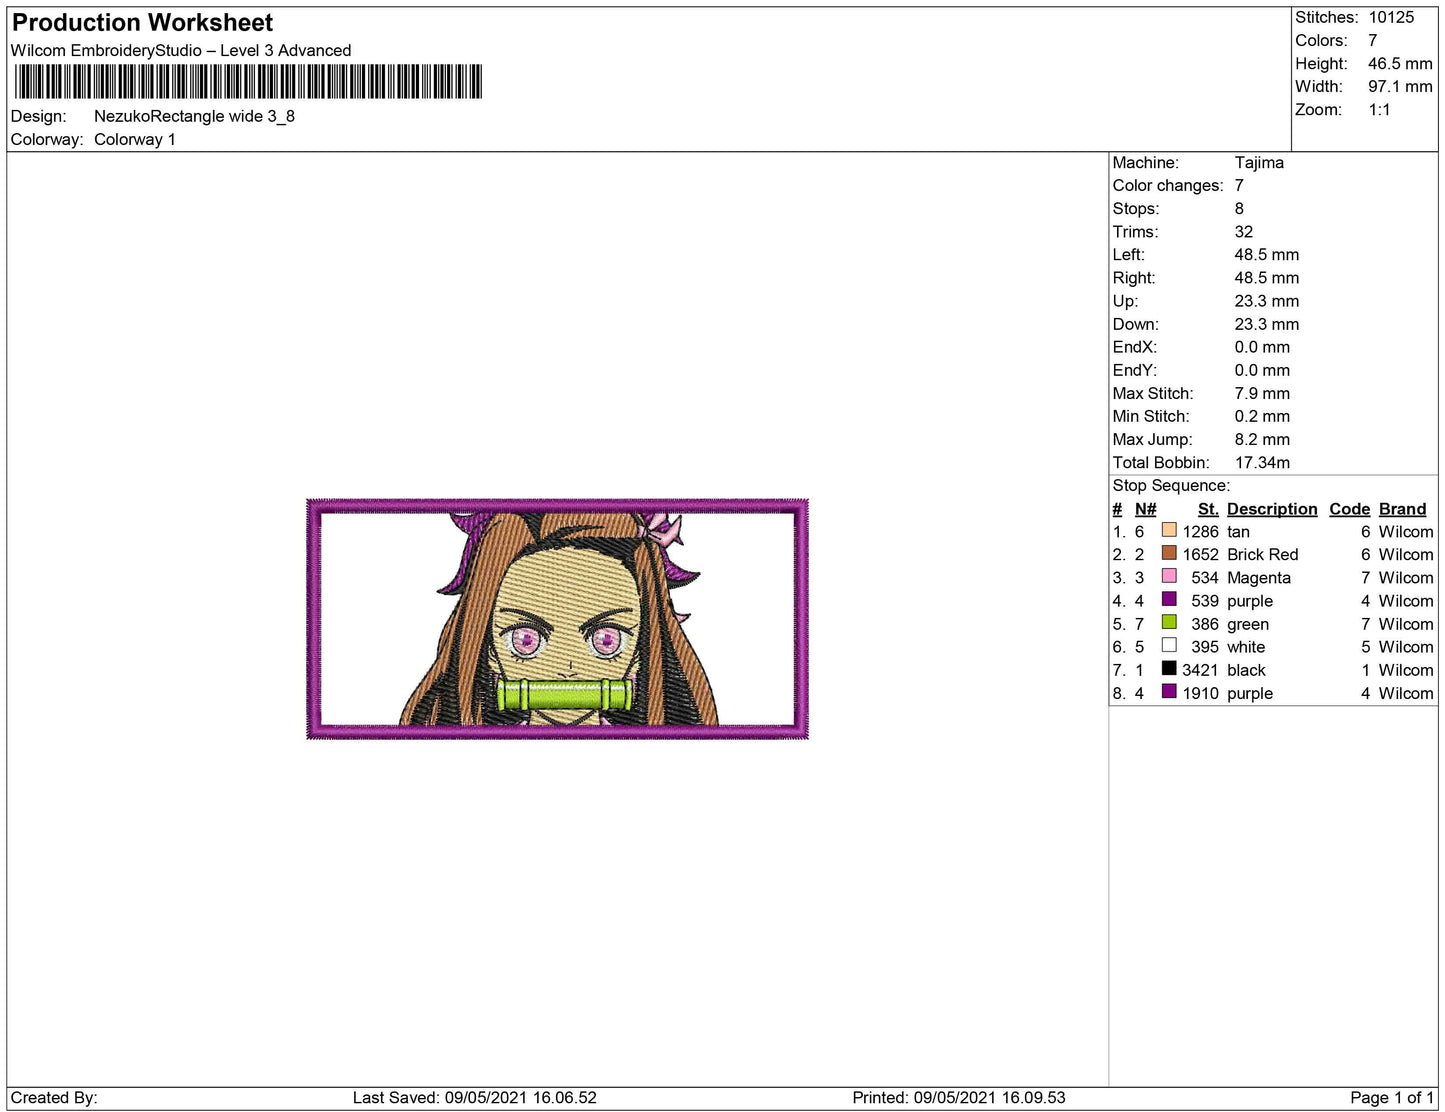Select the EndY label

(x=1135, y=369)
